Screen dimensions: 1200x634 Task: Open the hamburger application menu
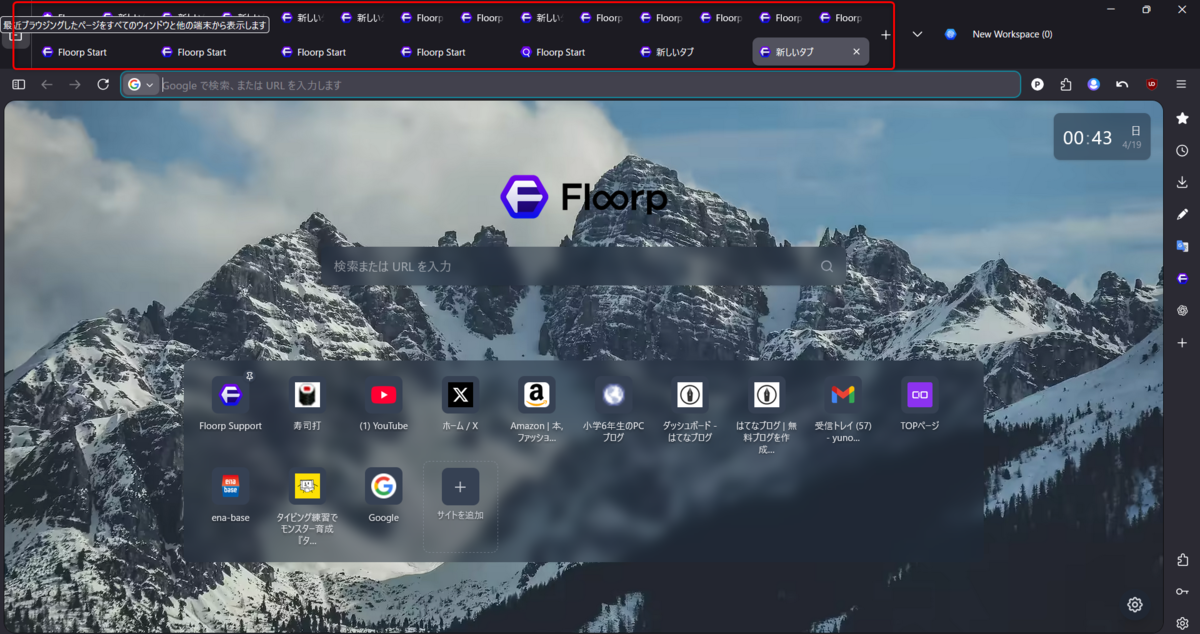tap(1182, 85)
